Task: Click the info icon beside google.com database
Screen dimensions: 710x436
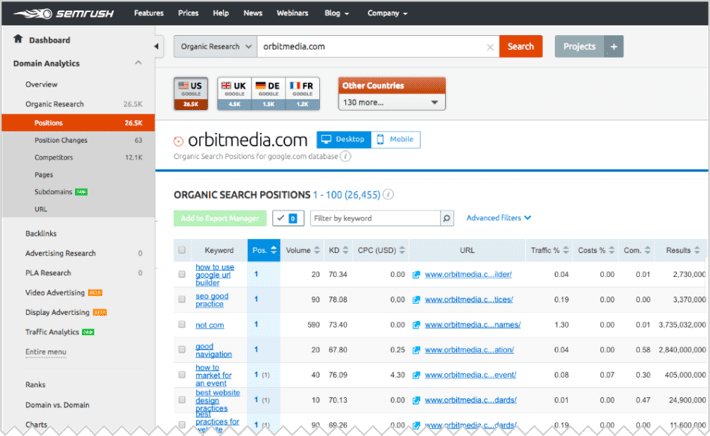Action: 345,157
